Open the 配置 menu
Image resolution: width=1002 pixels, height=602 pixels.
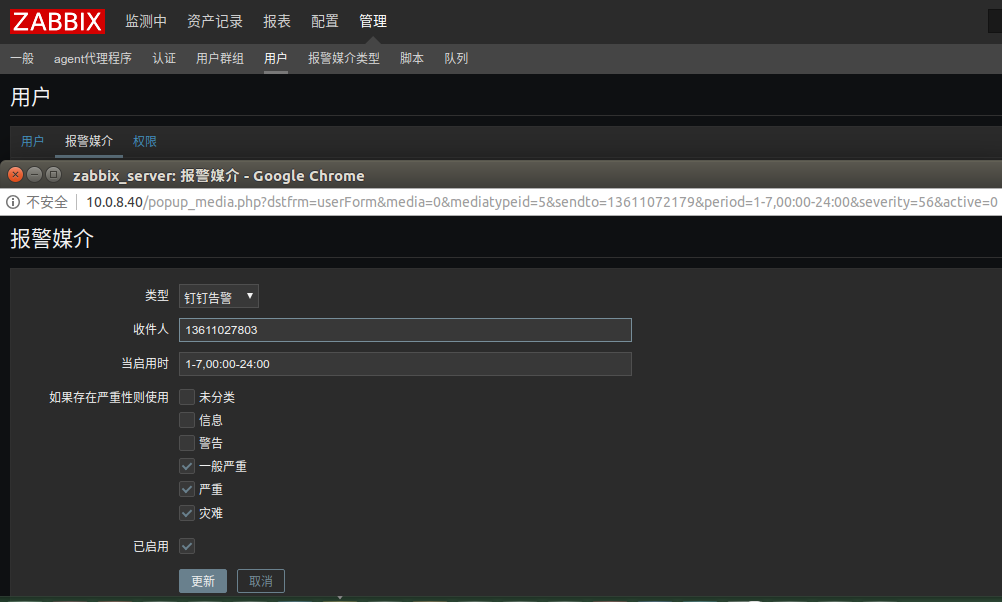[x=325, y=21]
